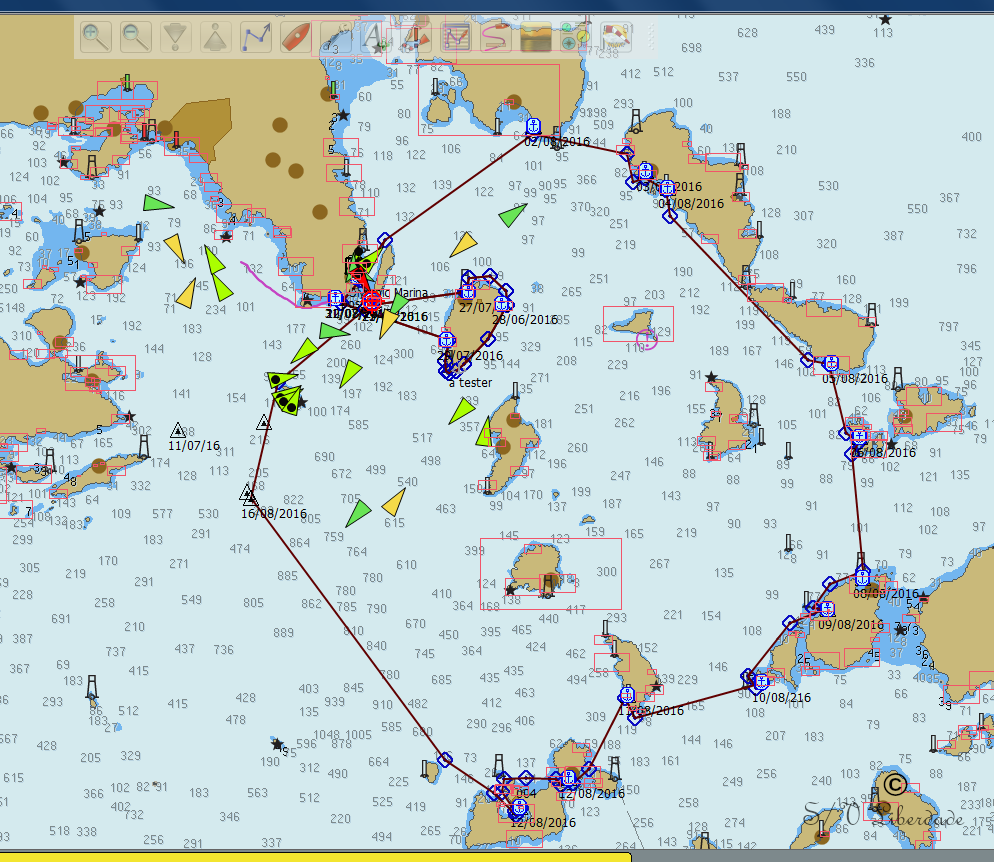Click the track pencil icon in toolbar

tap(496, 38)
